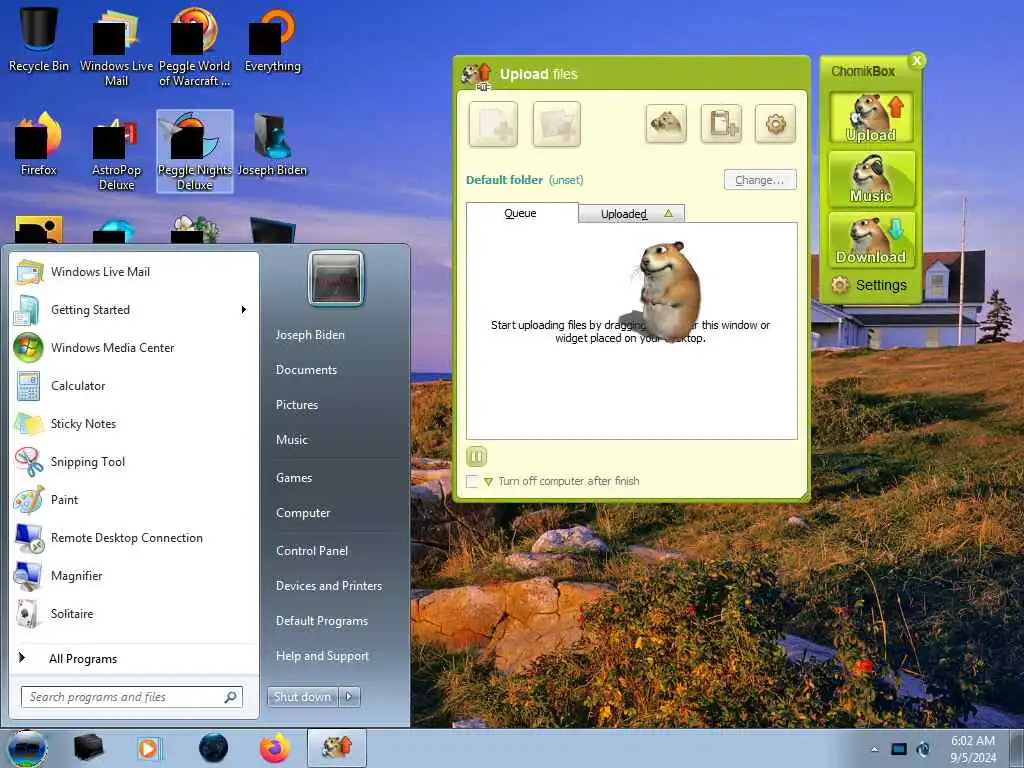Switch to the Queue tab
Screen dimensions: 1024x768
coord(521,213)
